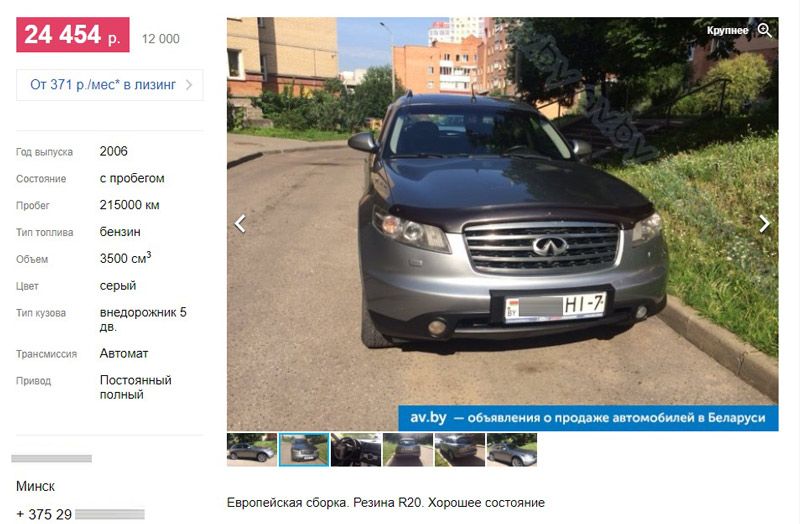The image size is (800, 524).
Task: Click the magnifier zoom icon on photo
Action: click(x=764, y=31)
